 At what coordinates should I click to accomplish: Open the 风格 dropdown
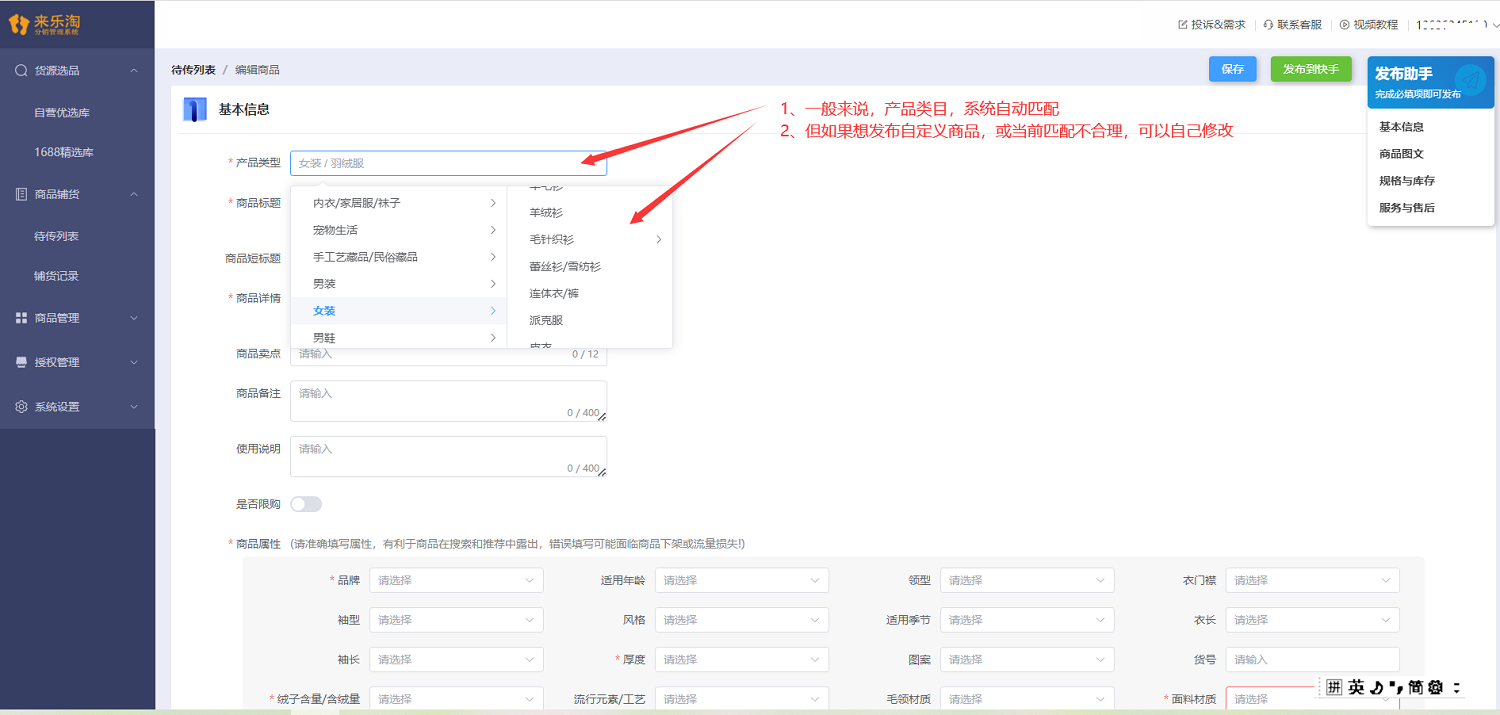[x=742, y=620]
